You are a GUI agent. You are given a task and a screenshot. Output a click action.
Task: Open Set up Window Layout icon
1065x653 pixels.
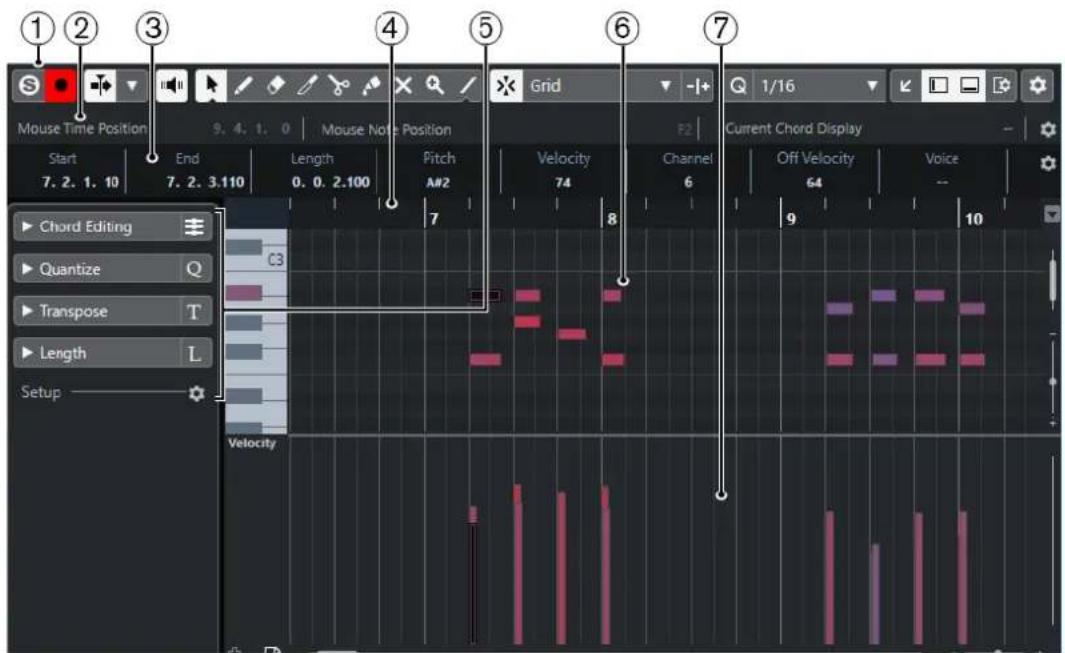(1001, 86)
